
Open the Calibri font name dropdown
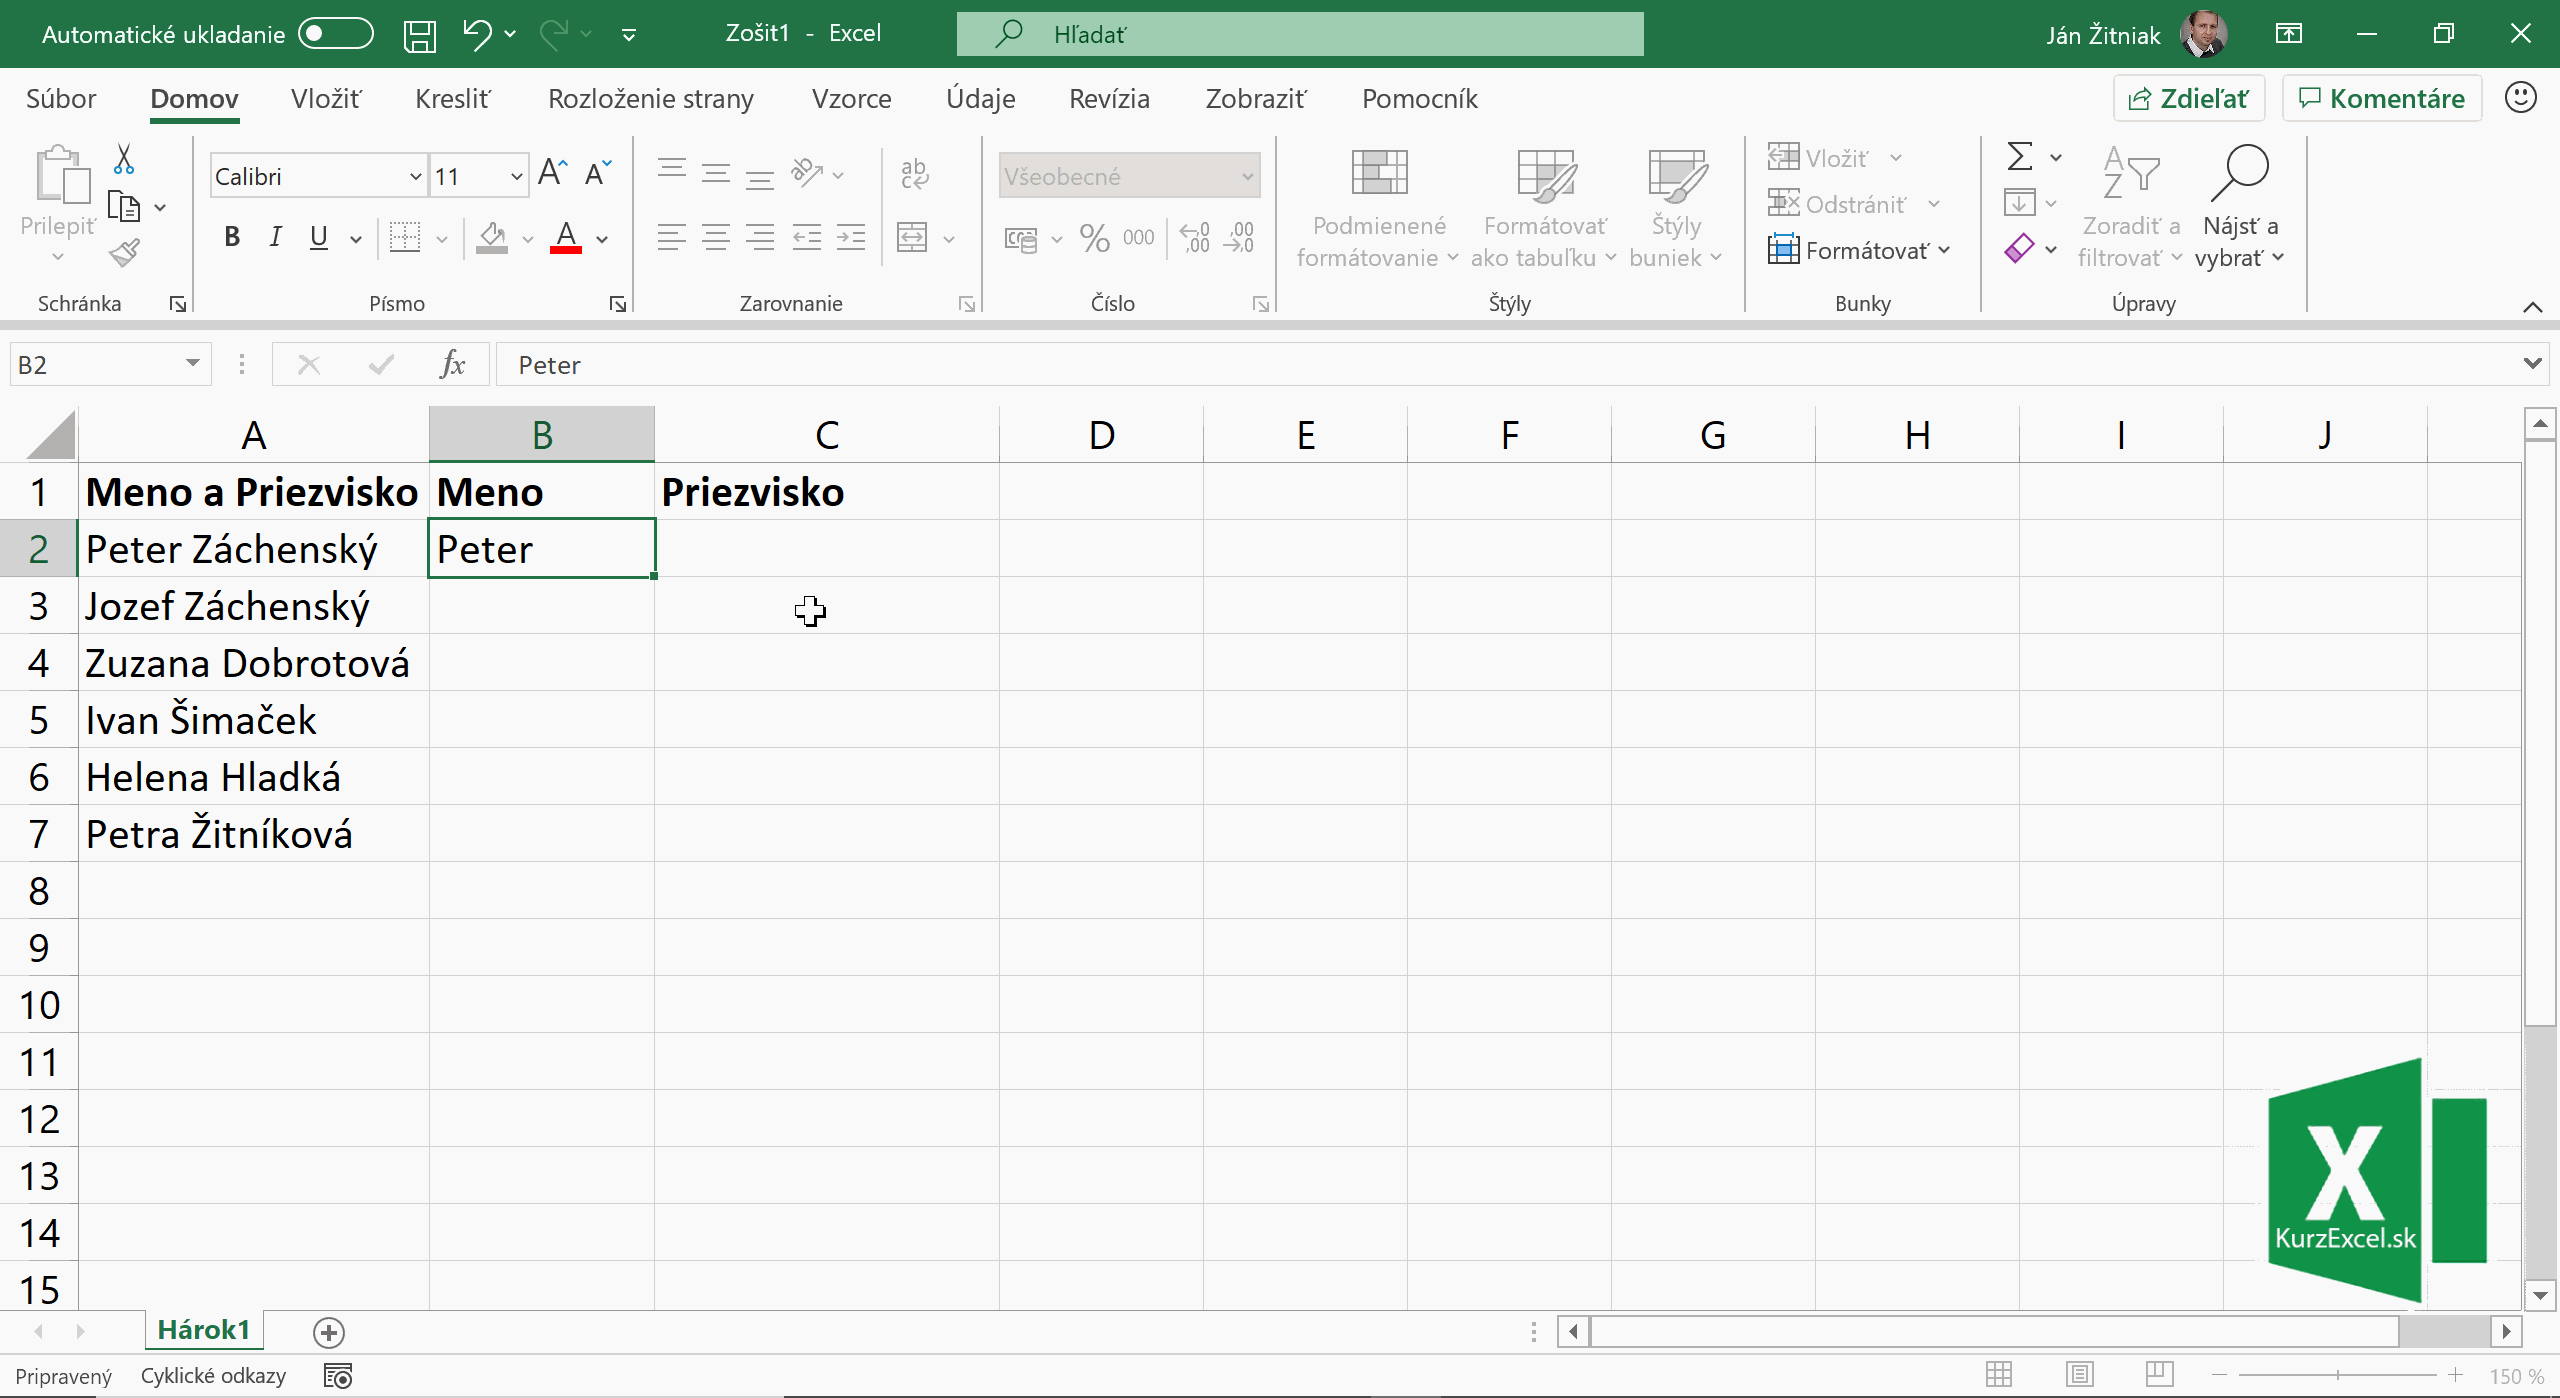[x=416, y=177]
